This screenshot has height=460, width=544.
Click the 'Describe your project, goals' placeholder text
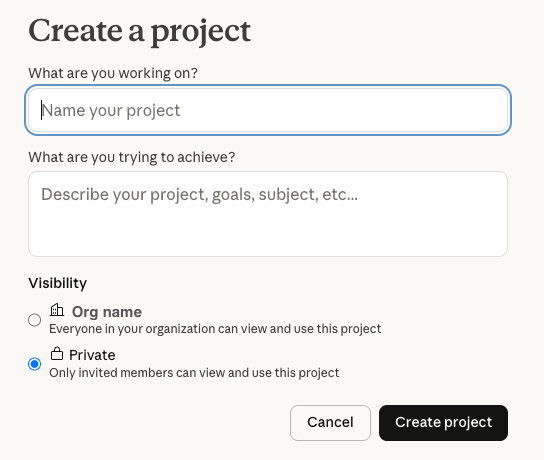[199, 195]
